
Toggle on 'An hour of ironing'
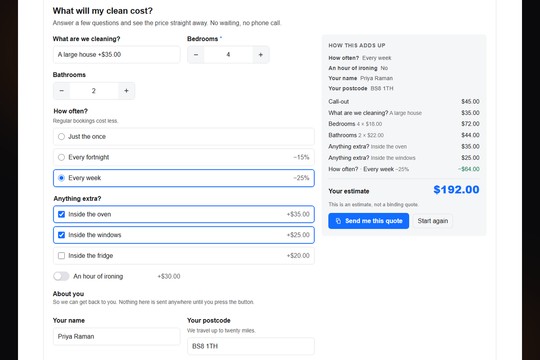coord(61,276)
